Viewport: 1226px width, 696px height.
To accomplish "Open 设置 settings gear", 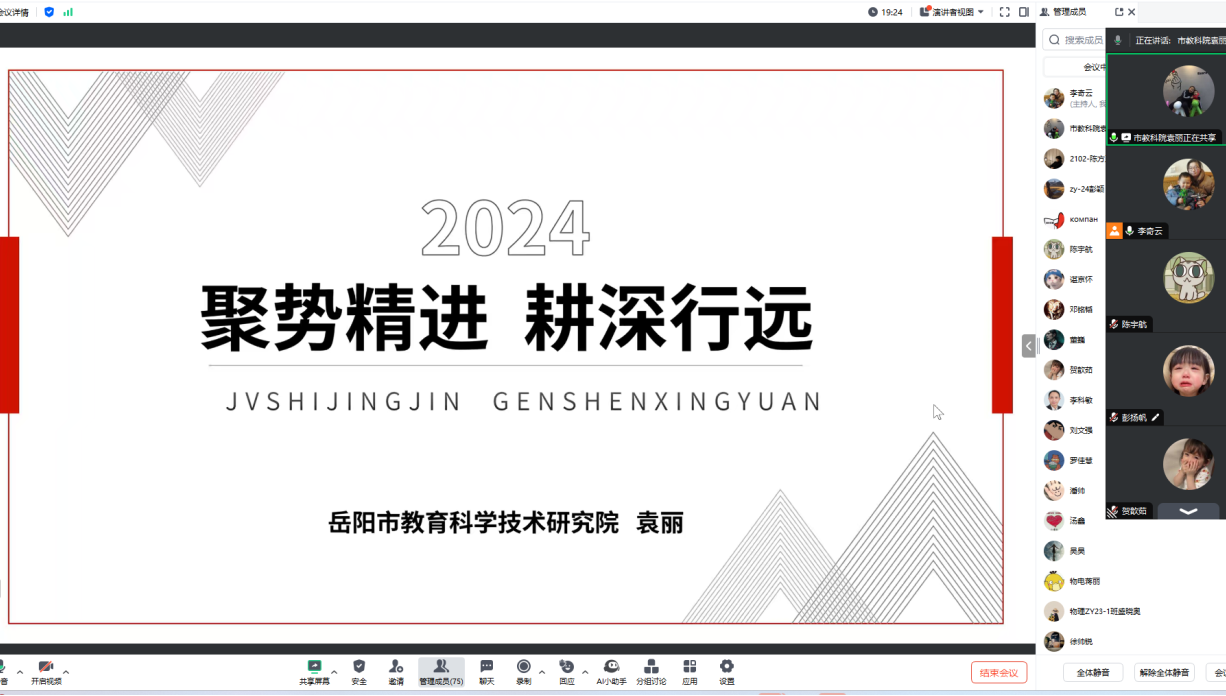I will pyautogui.click(x=727, y=667).
